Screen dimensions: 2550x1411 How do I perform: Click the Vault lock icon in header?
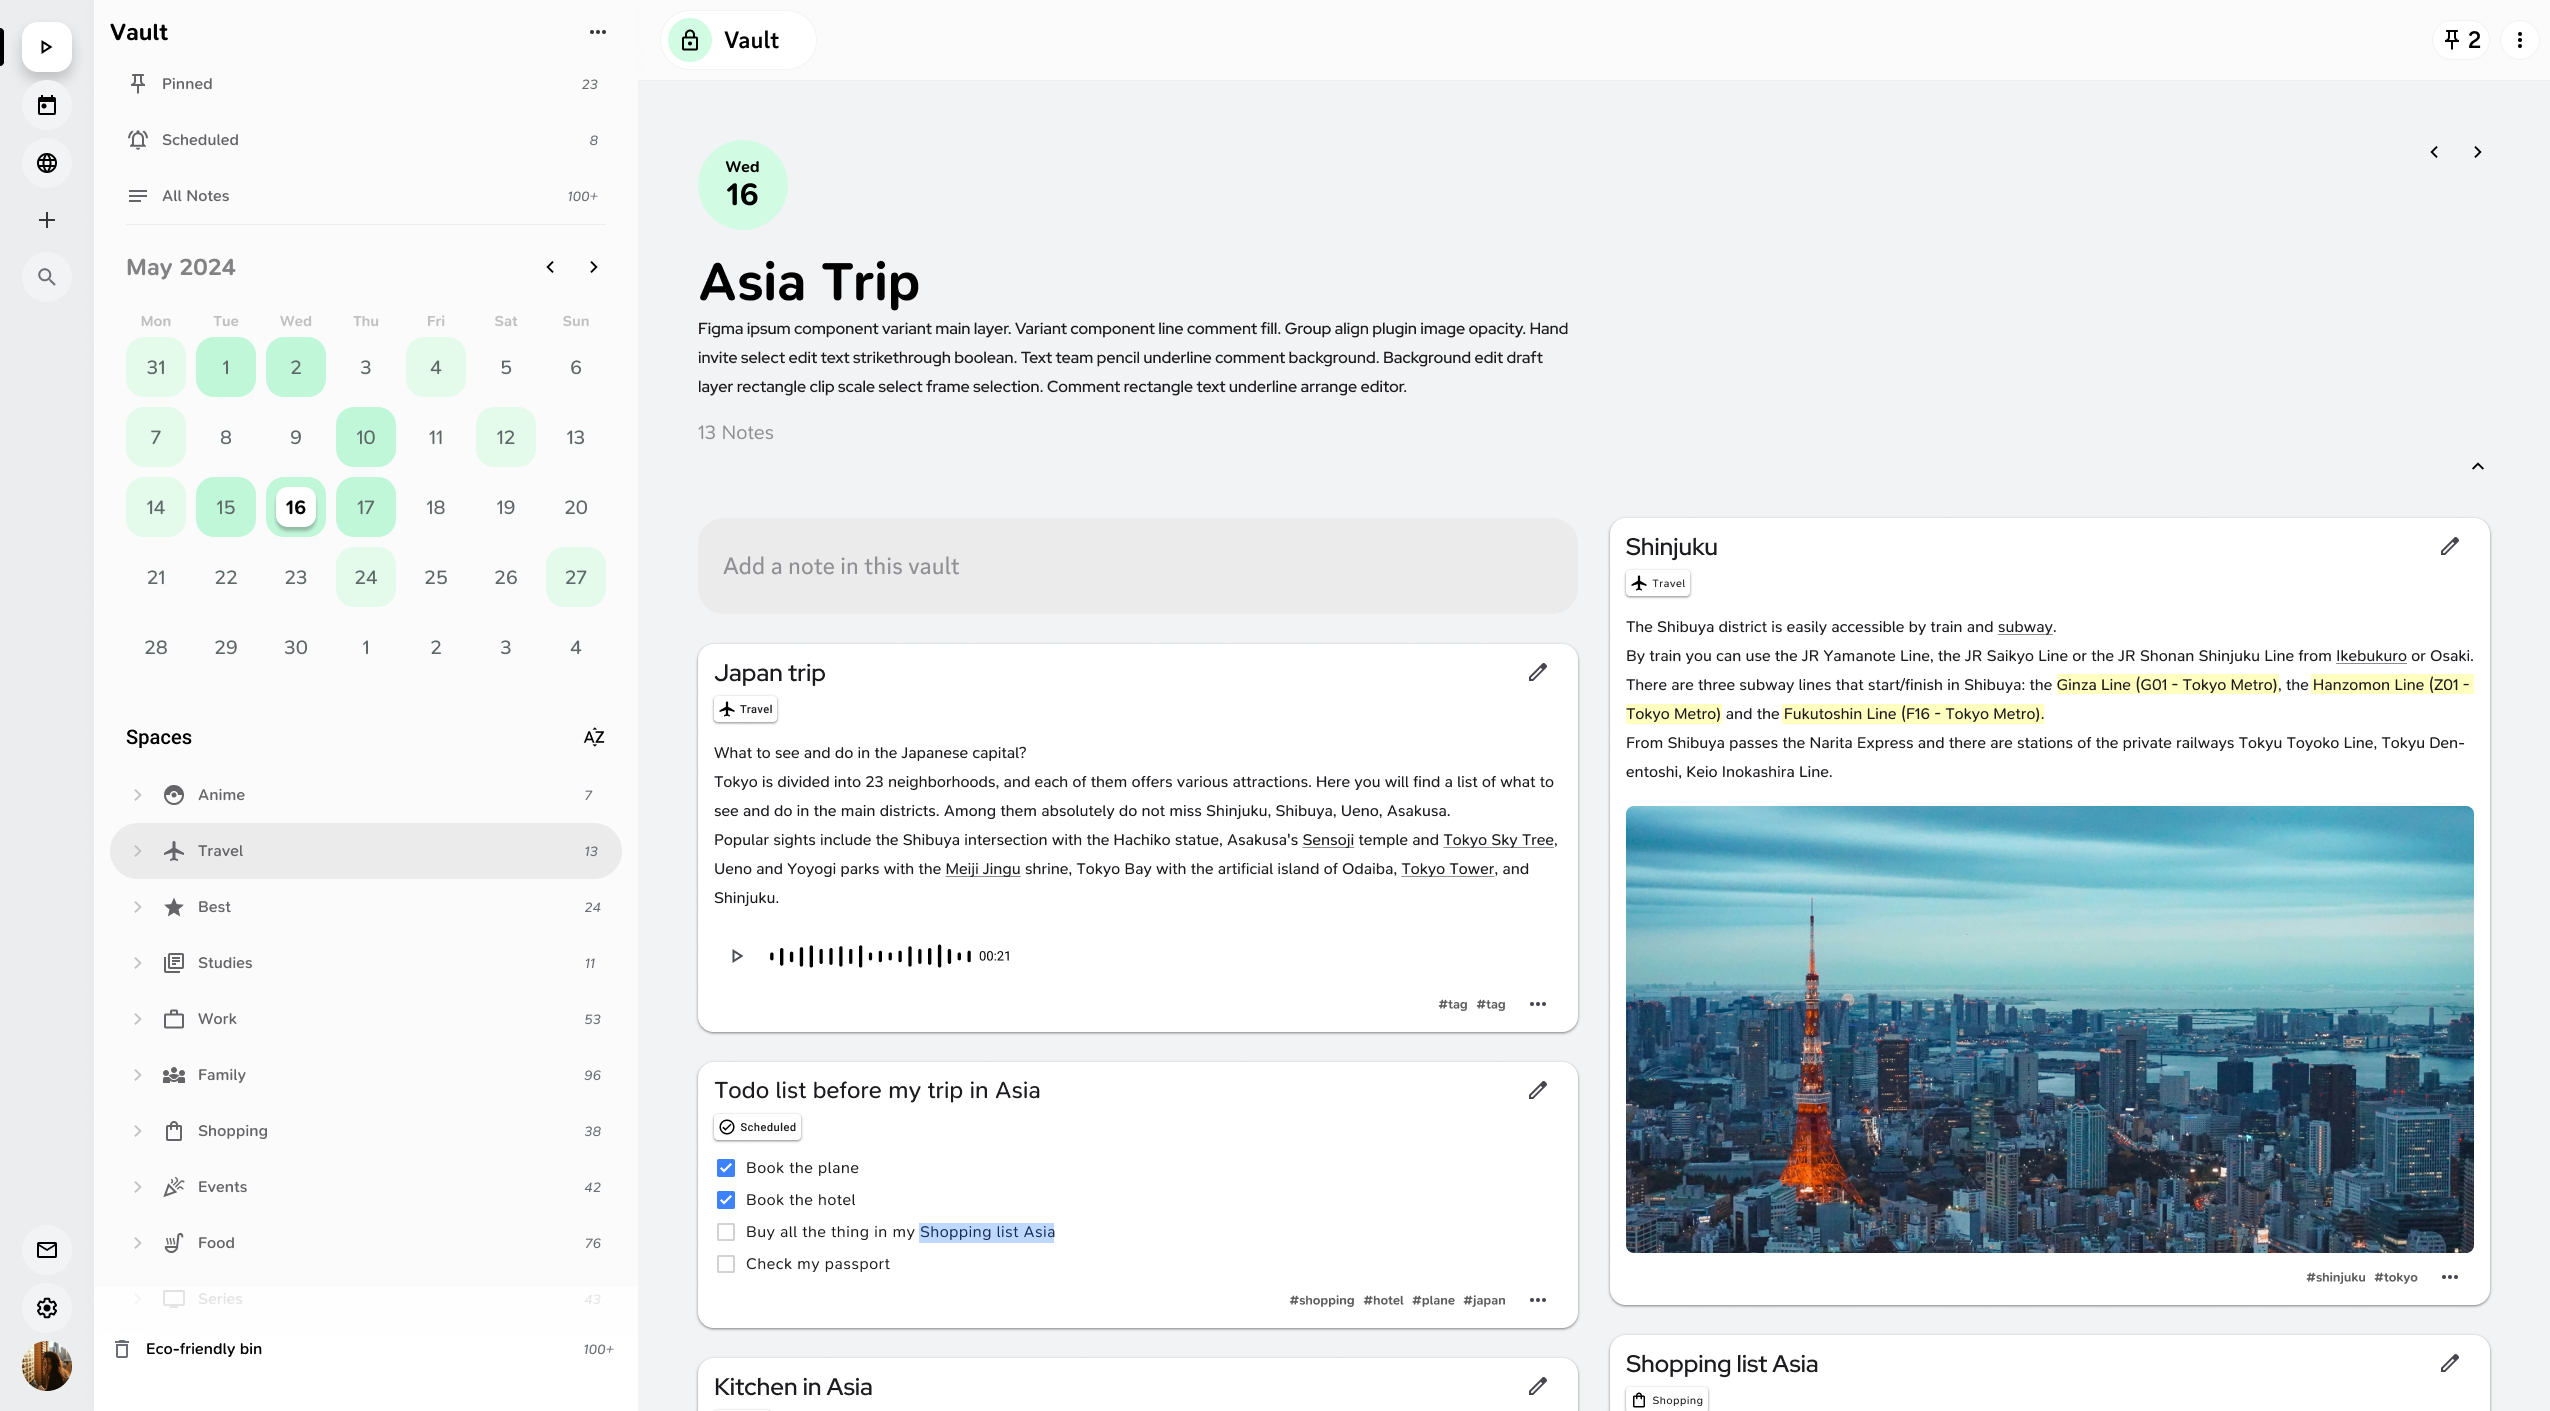point(689,40)
